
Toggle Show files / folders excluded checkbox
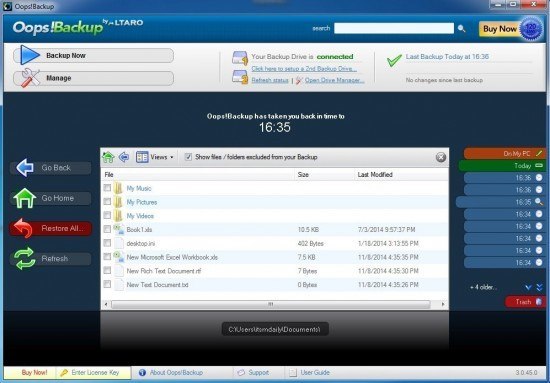point(188,157)
